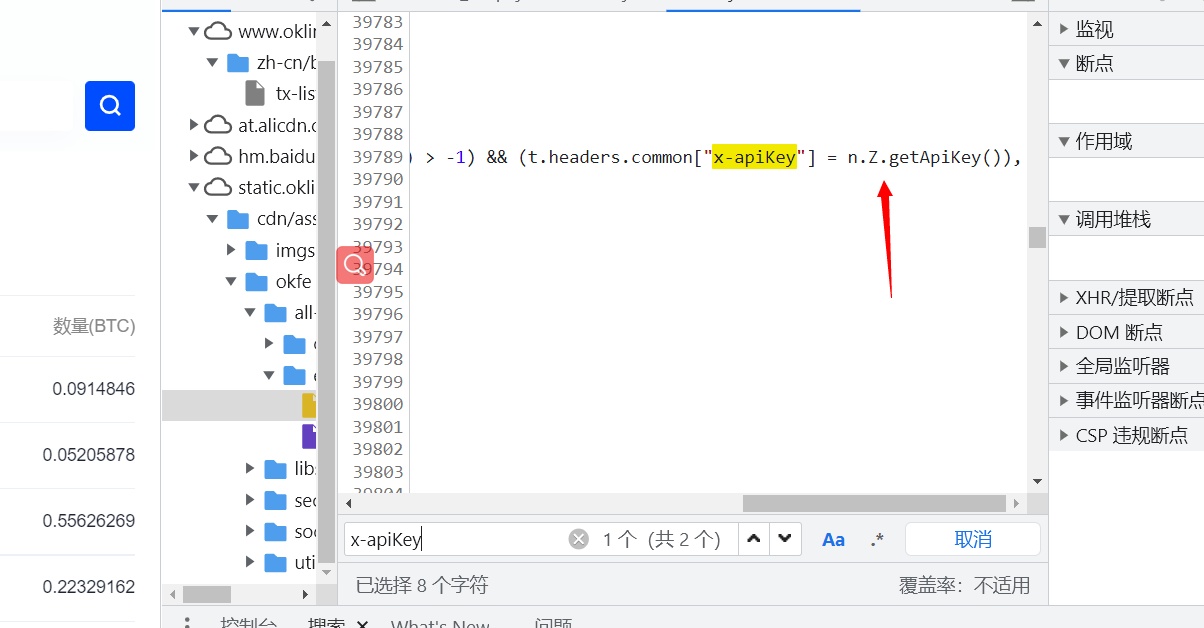Click the imgs folder icon

coord(257,250)
